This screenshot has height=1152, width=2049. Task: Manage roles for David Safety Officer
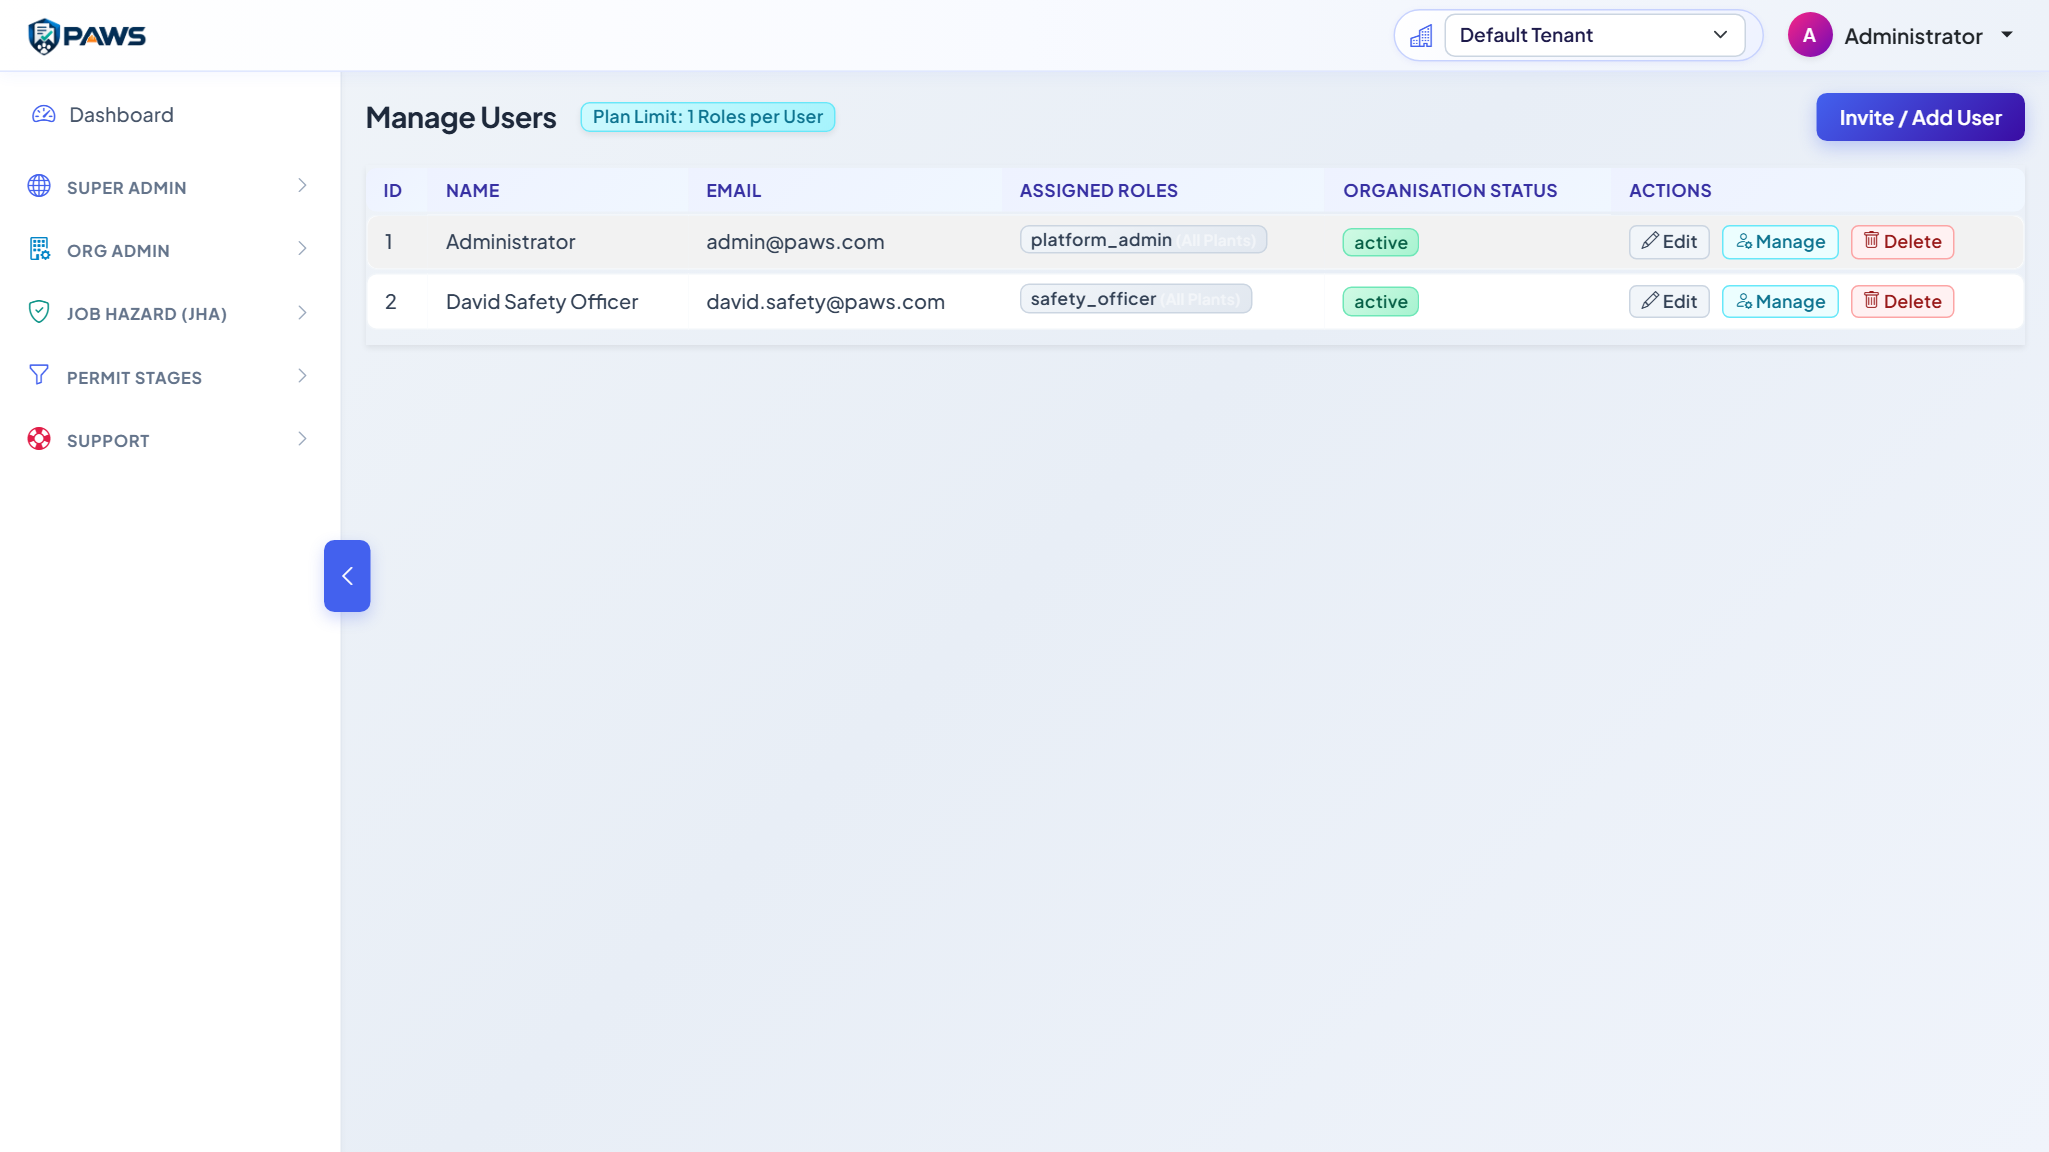[x=1780, y=302]
